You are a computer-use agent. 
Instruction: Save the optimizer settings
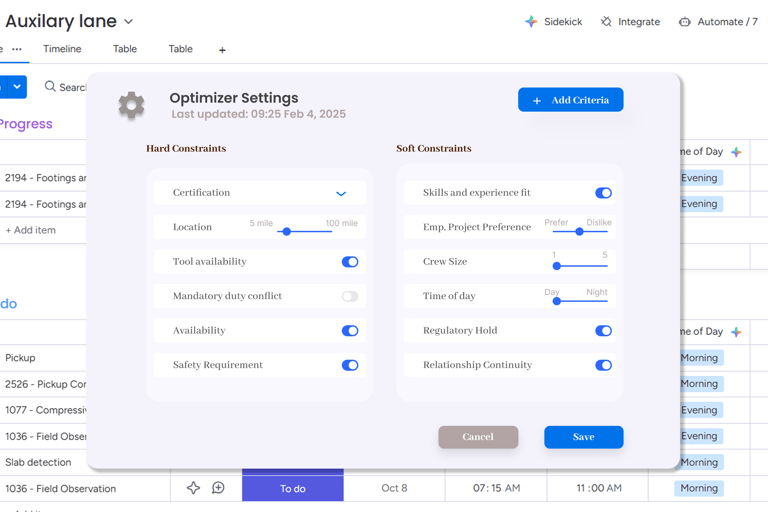583,437
